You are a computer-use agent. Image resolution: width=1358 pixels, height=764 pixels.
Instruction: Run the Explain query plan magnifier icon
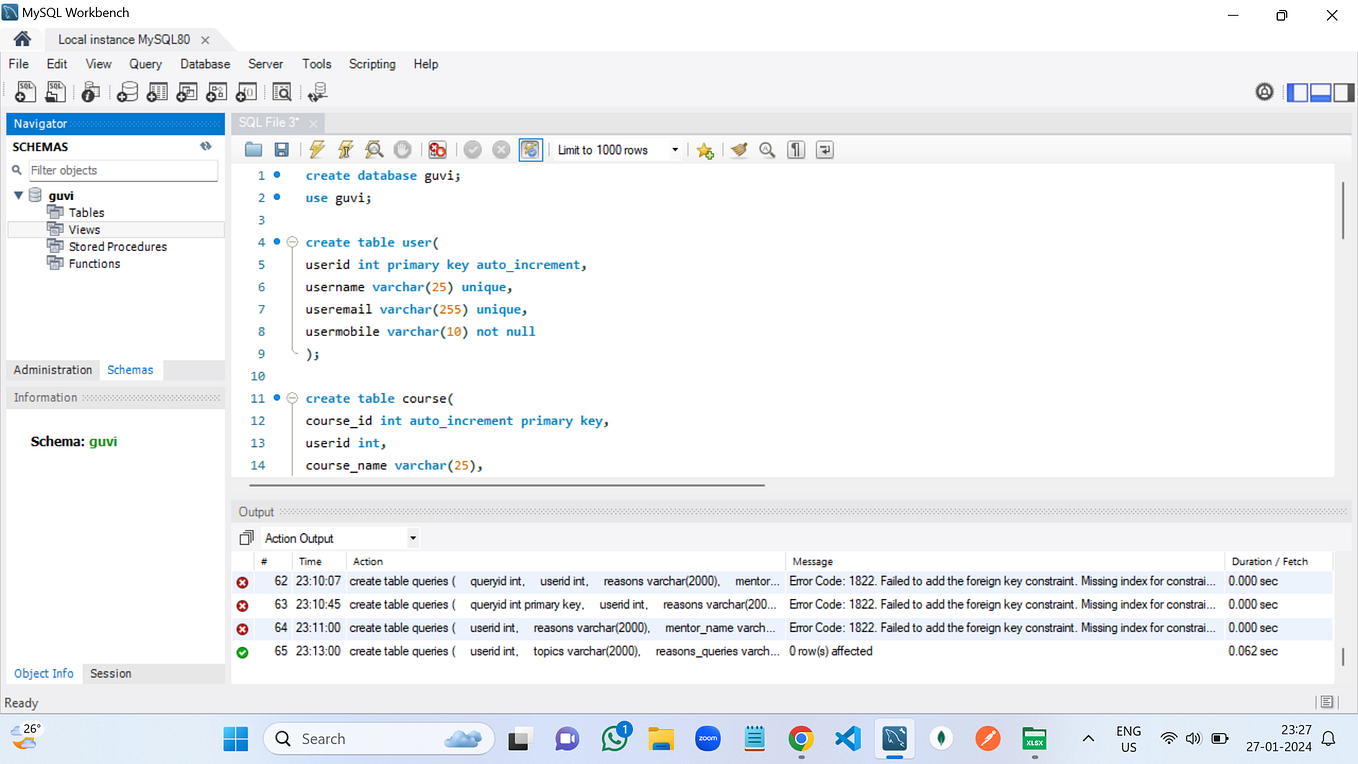click(x=373, y=149)
